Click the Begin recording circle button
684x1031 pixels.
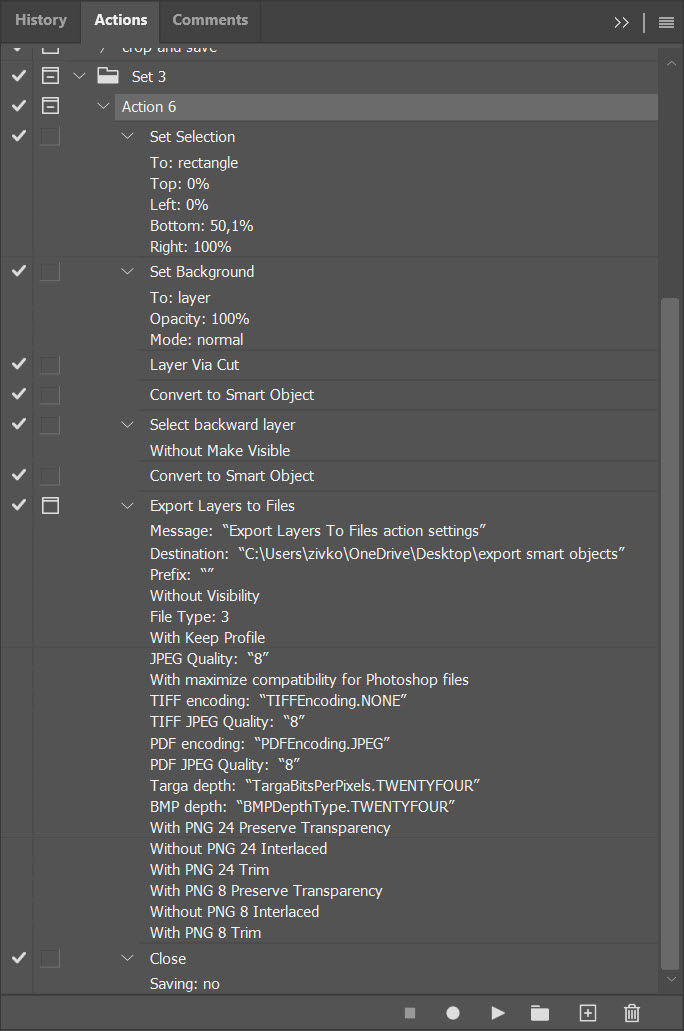(453, 1013)
